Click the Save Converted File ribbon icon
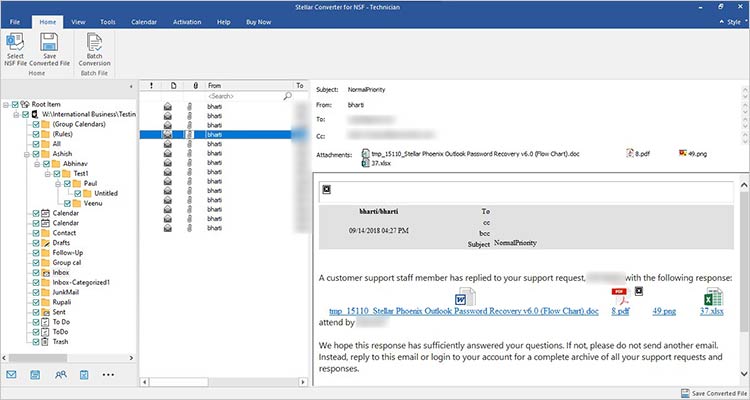750x400 pixels. coord(49,43)
